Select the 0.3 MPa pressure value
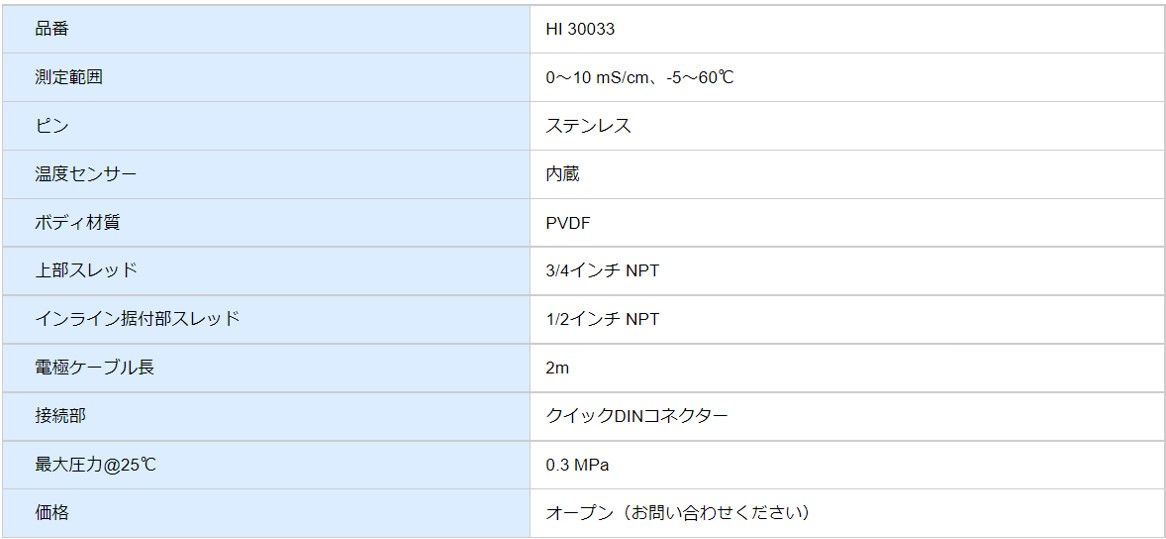The image size is (1166, 539). (x=578, y=465)
